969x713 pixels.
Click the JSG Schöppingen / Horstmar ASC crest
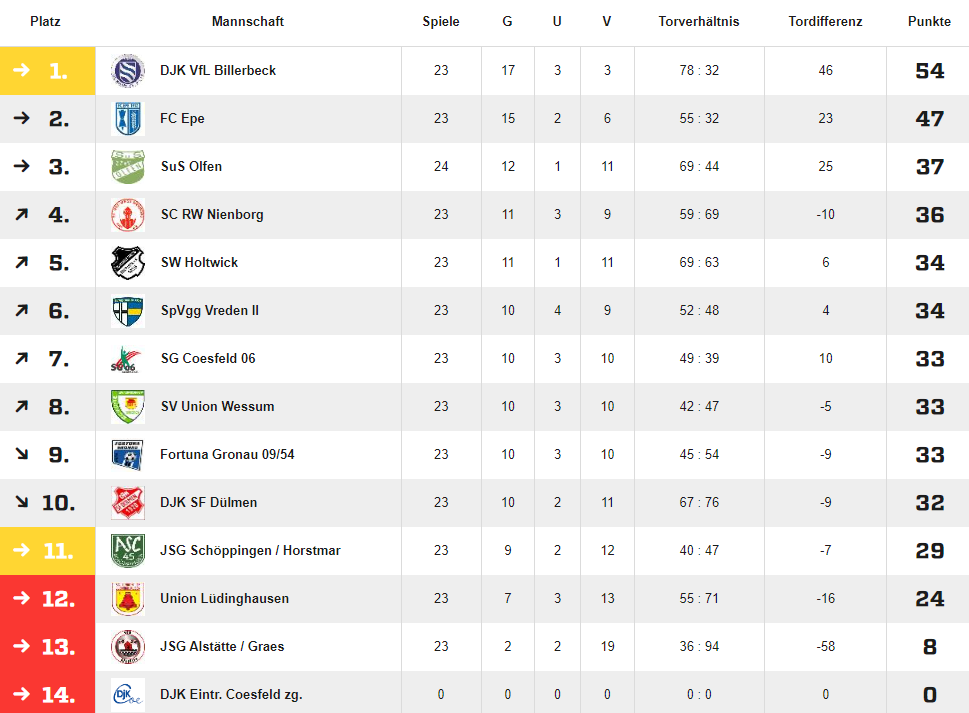[x=128, y=551]
